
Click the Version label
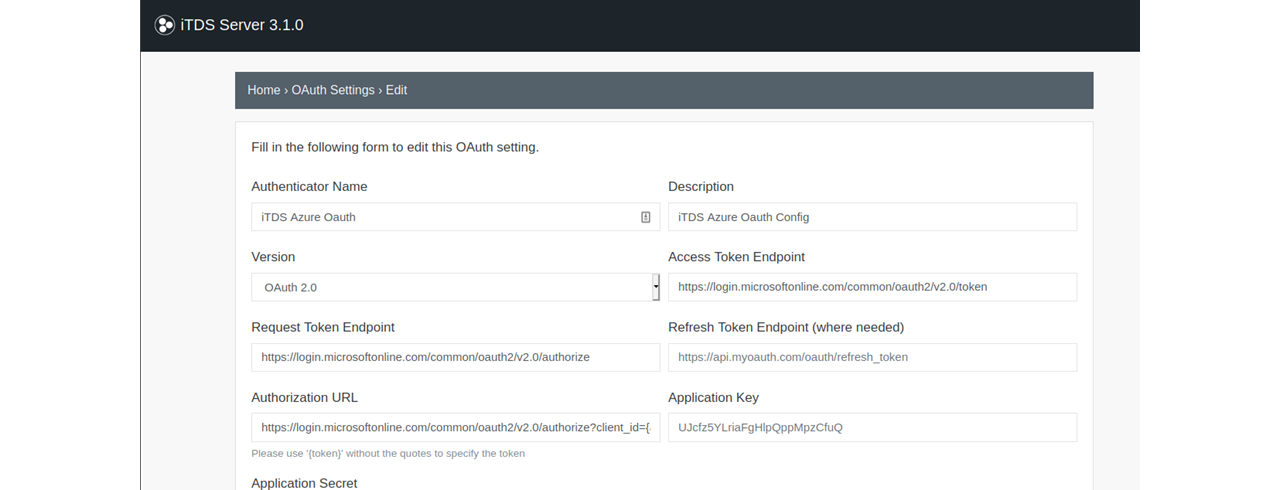(x=273, y=257)
